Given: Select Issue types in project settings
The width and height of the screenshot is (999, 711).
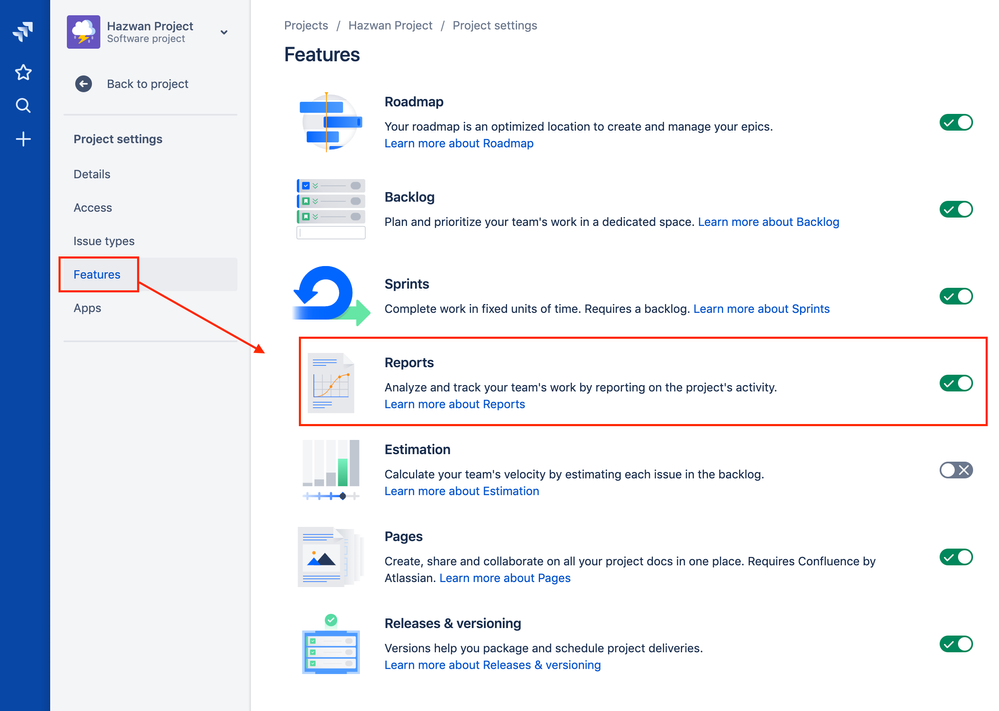Looking at the screenshot, I should 104,241.
